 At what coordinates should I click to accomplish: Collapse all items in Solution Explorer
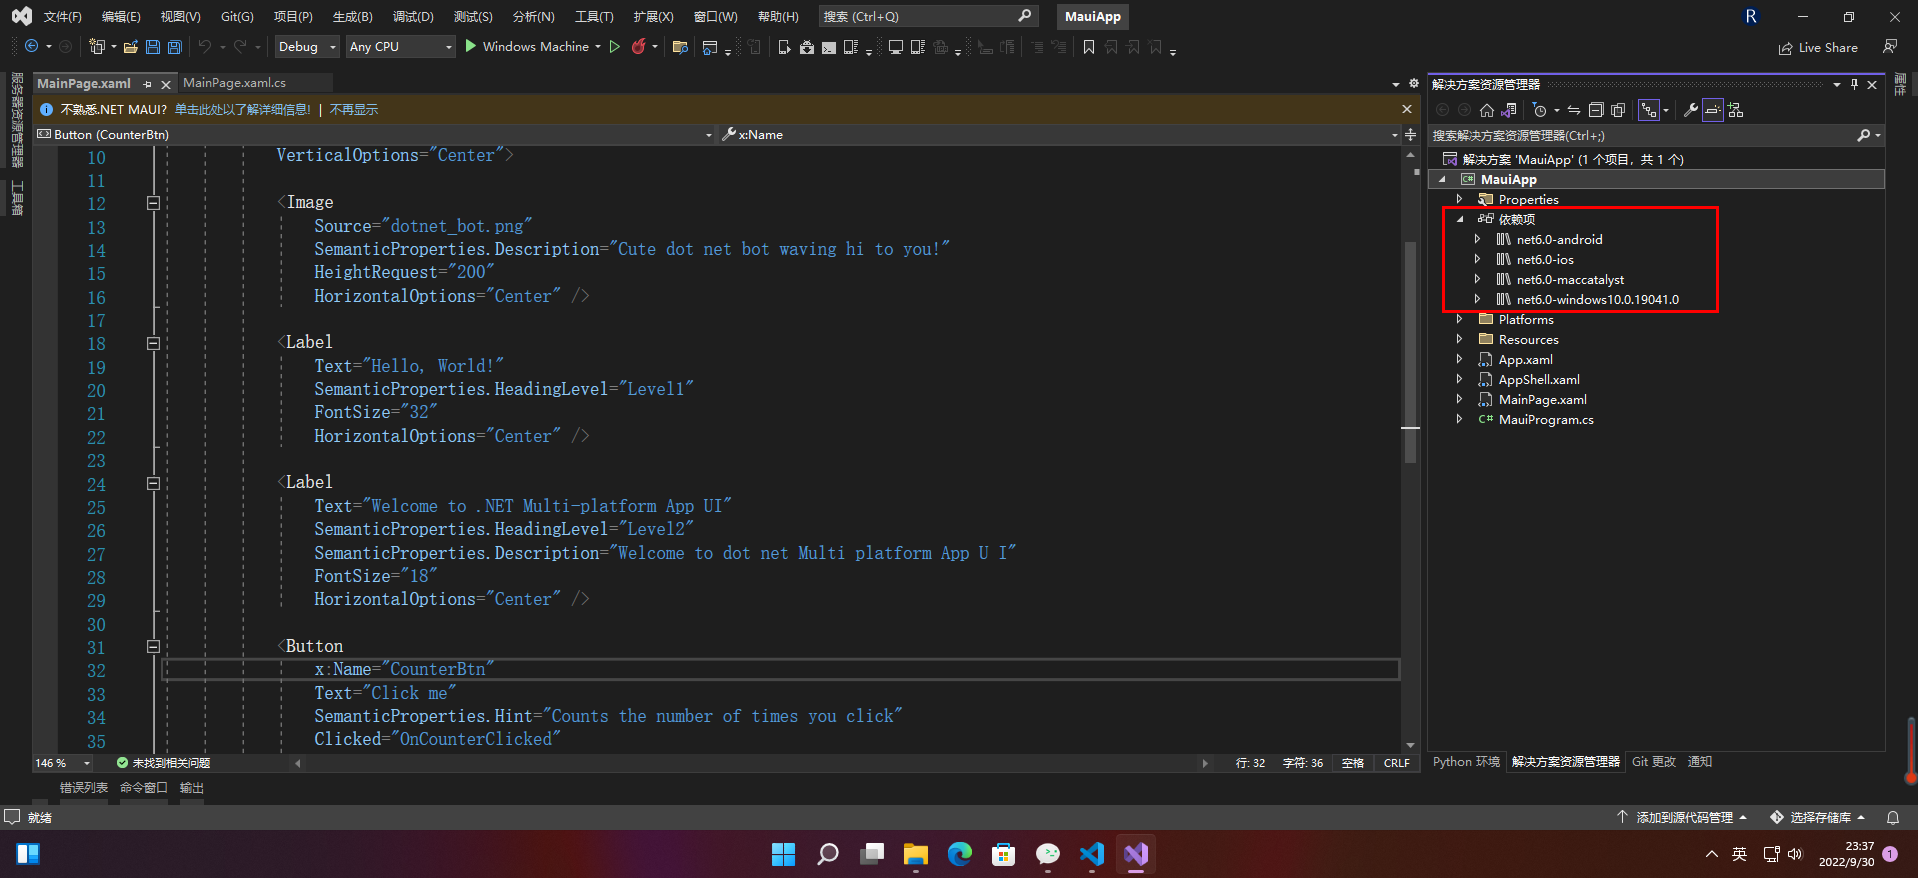point(1596,110)
